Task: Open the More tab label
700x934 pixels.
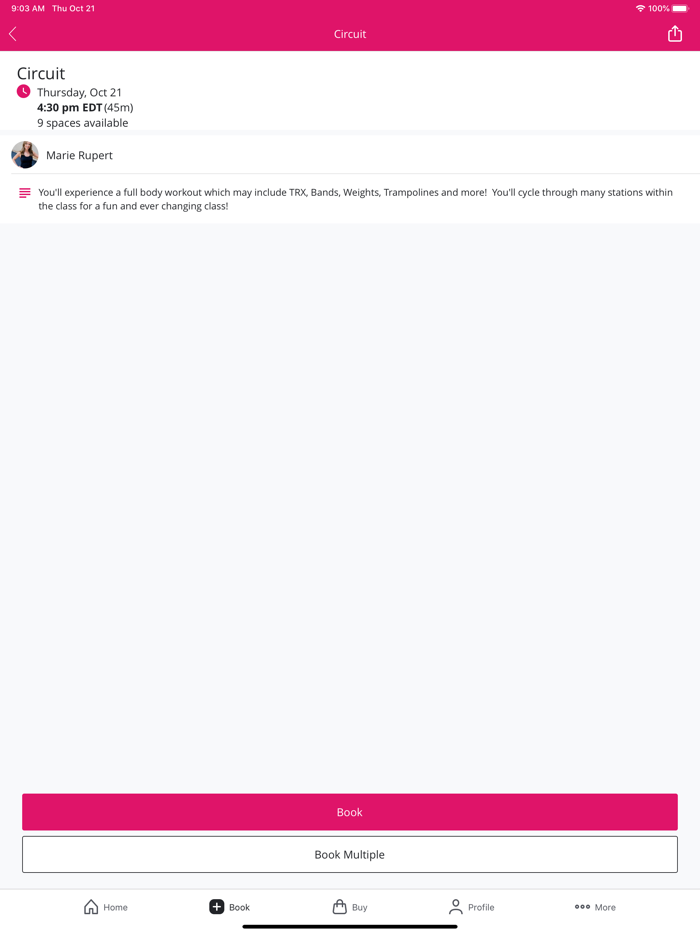Action: 605,907
